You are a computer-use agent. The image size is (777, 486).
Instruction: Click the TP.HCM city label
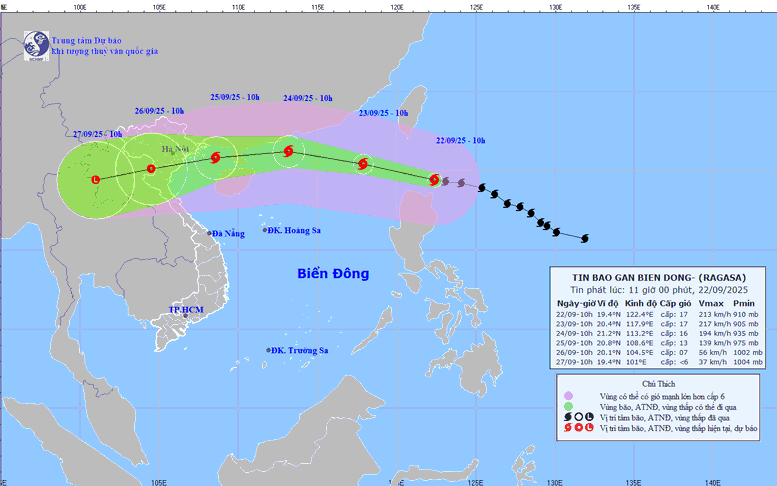point(186,310)
